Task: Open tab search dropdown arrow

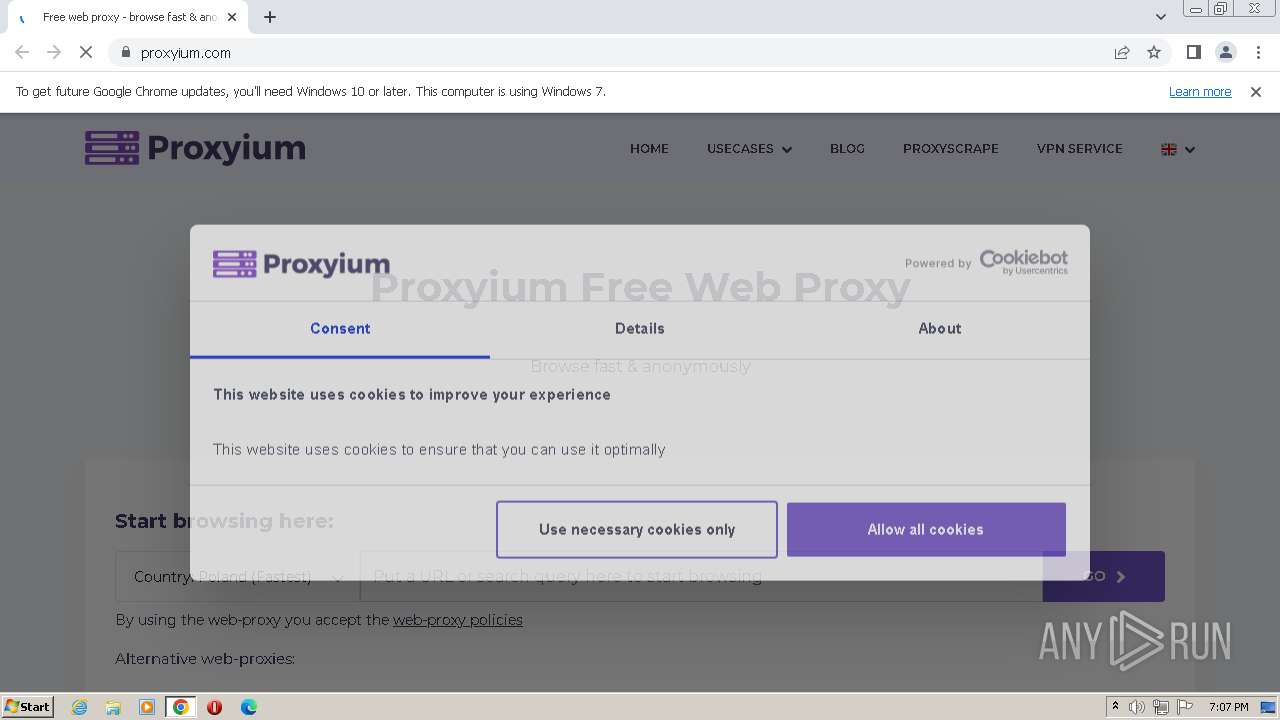Action: point(1161,17)
